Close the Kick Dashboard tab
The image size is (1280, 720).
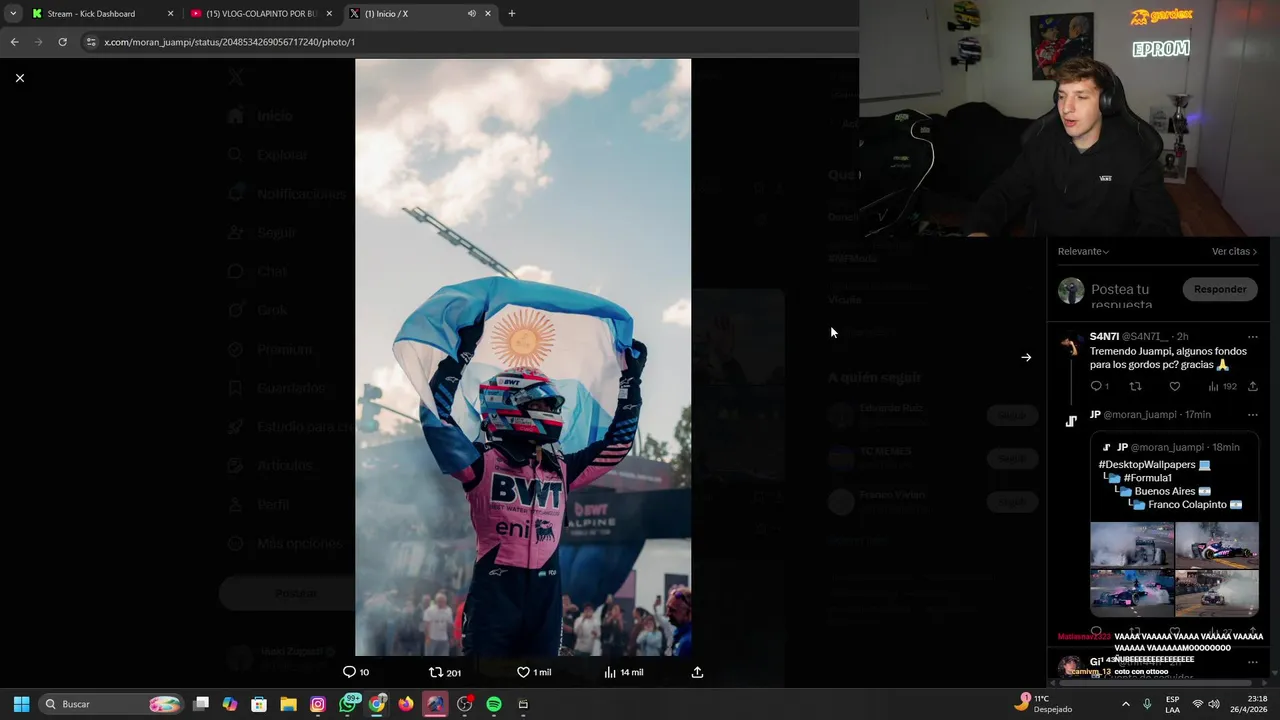click(170, 14)
